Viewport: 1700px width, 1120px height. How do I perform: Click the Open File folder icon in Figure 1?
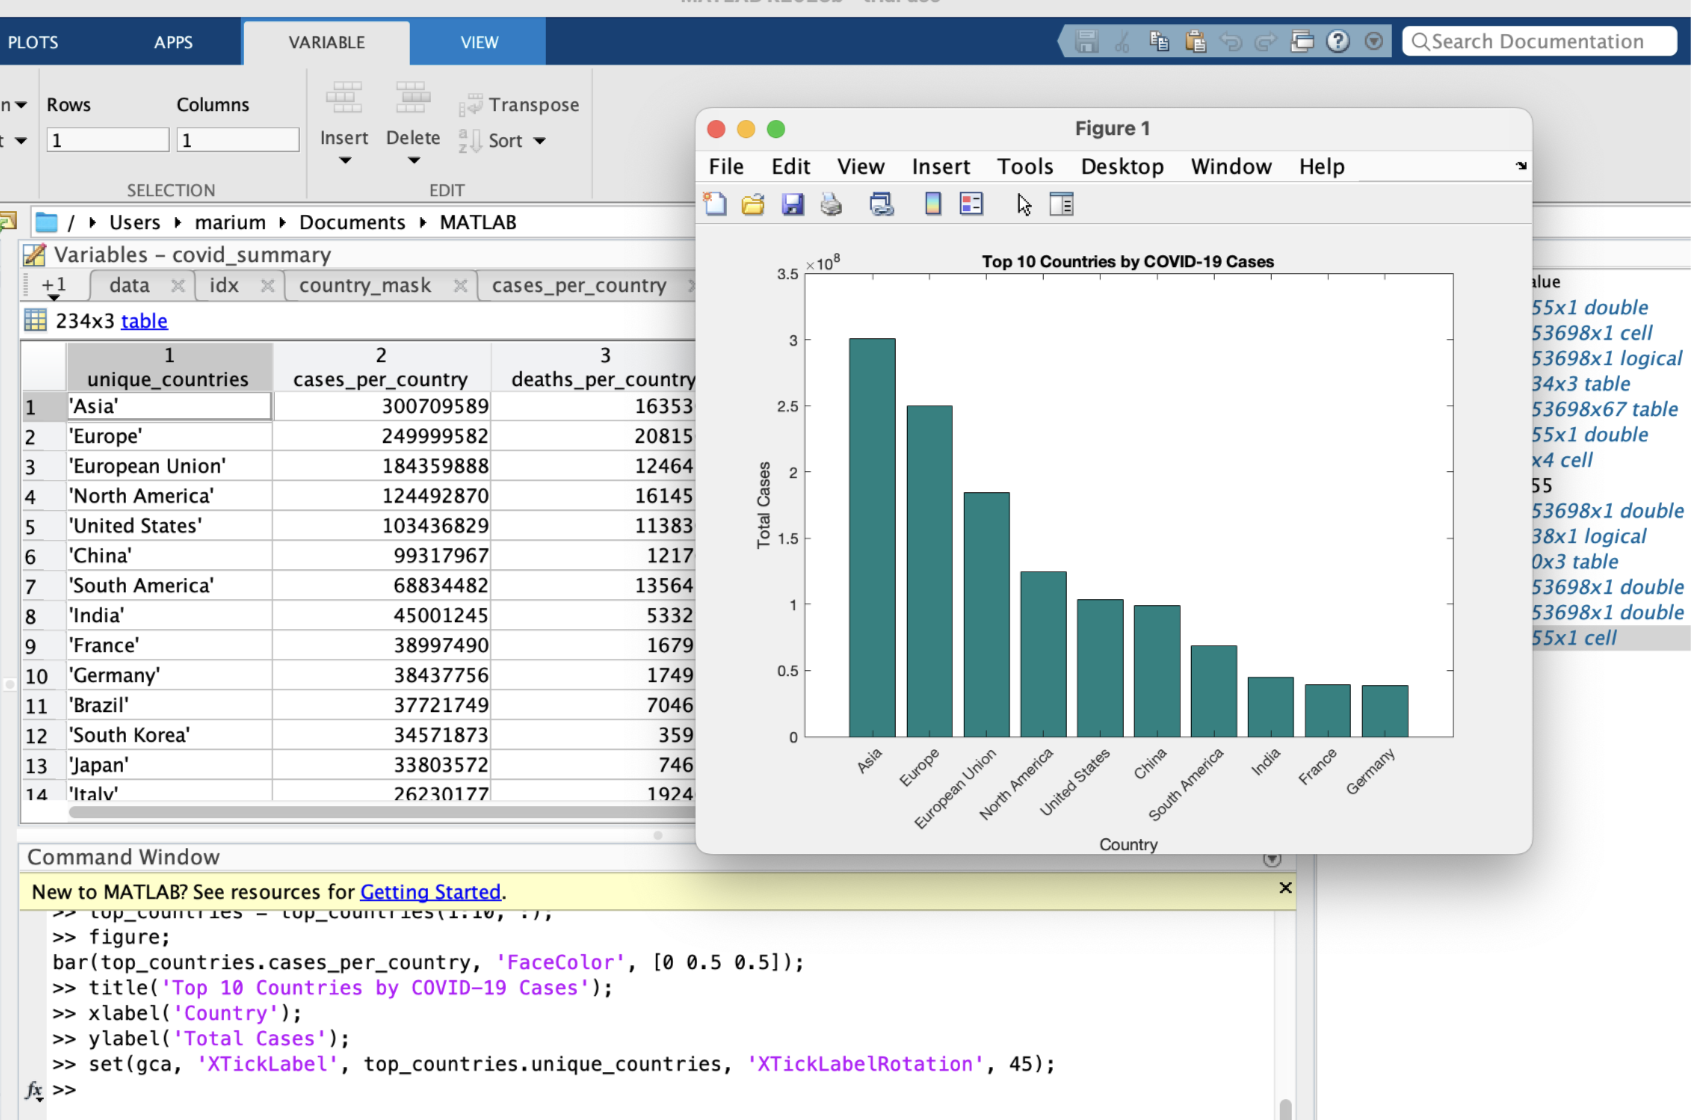[x=753, y=205]
